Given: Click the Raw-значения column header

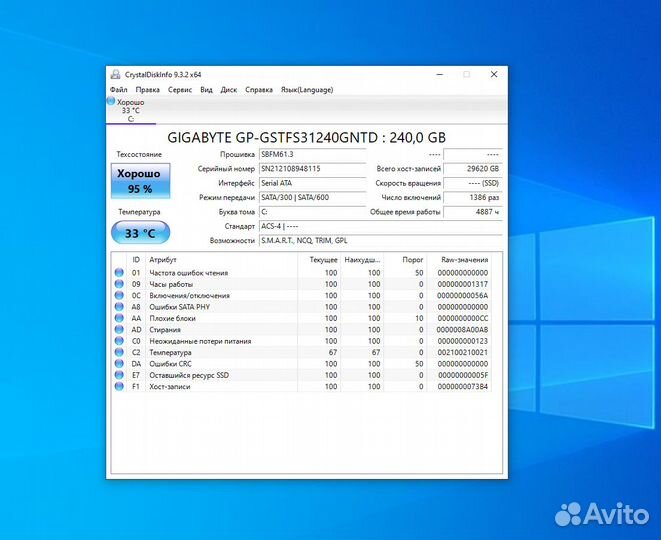Looking at the screenshot, I should (463, 259).
